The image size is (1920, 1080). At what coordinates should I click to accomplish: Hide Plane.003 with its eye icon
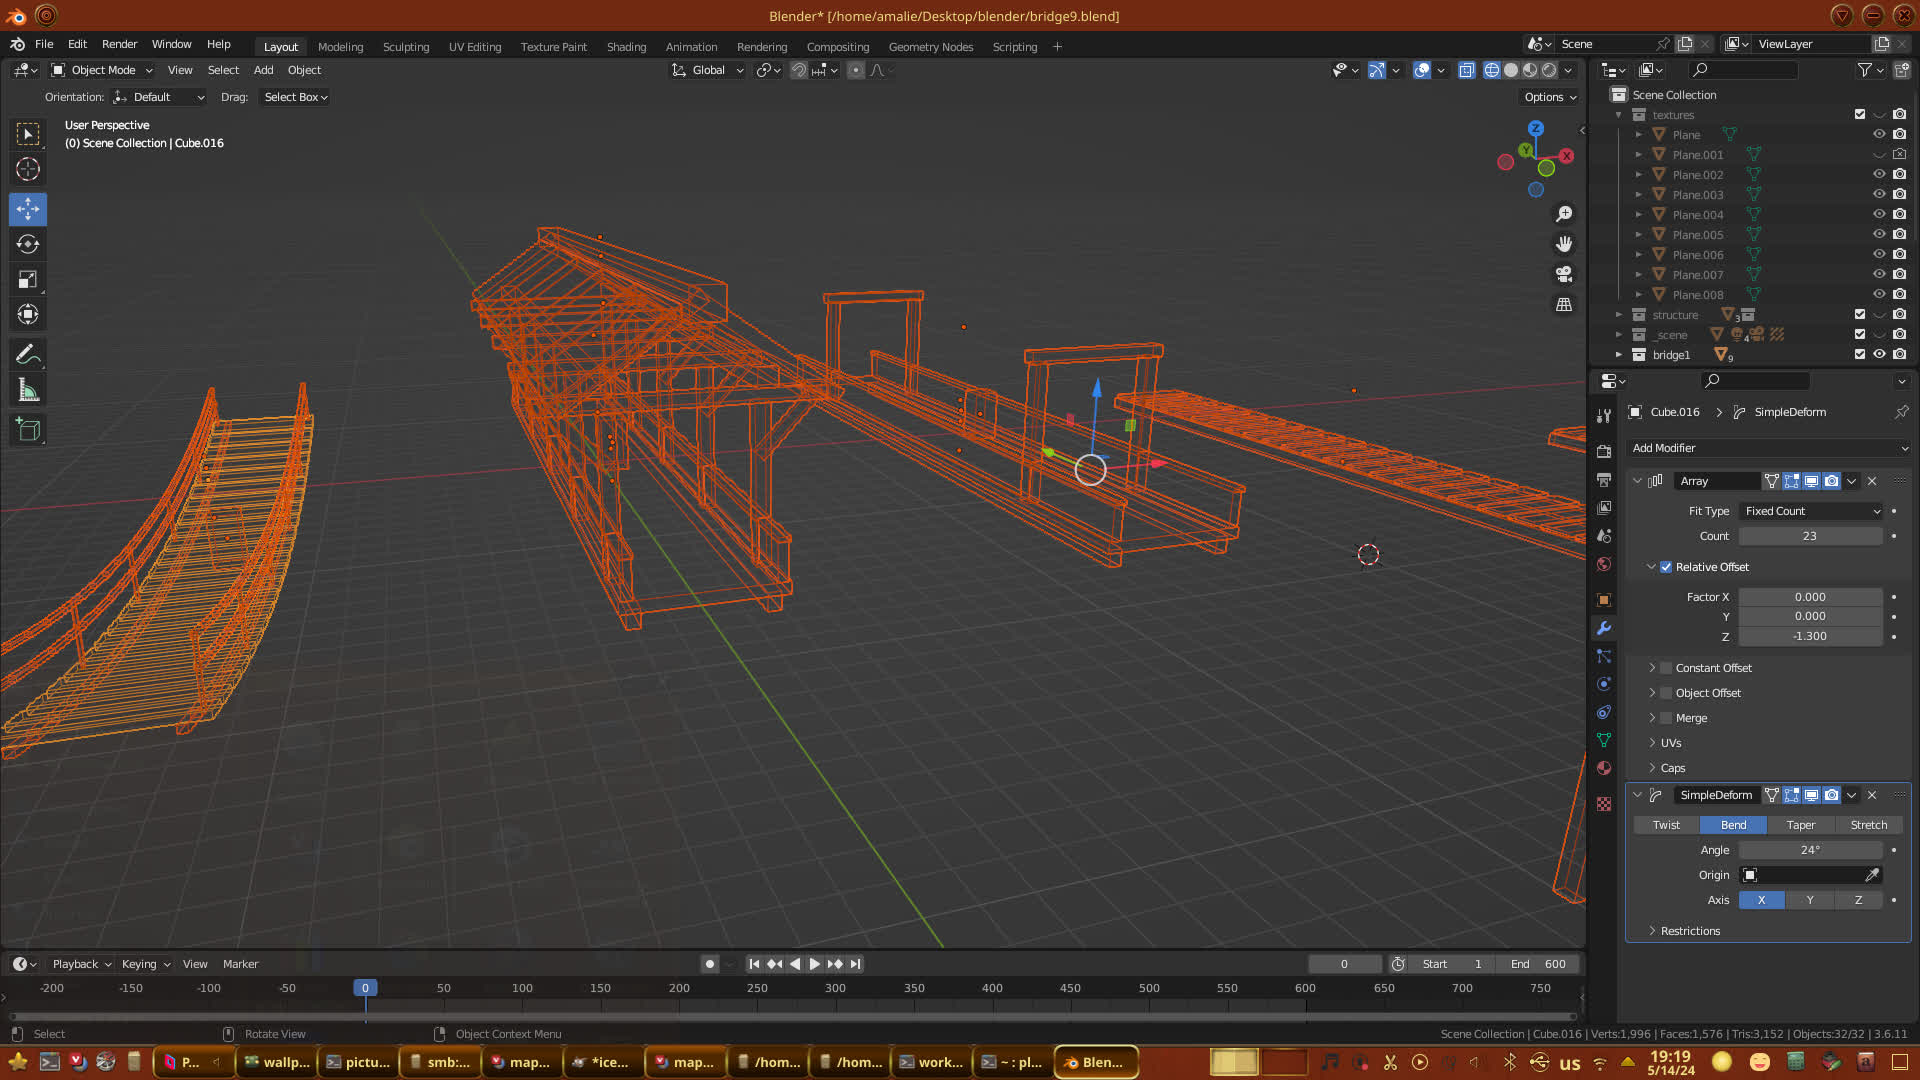click(1879, 195)
